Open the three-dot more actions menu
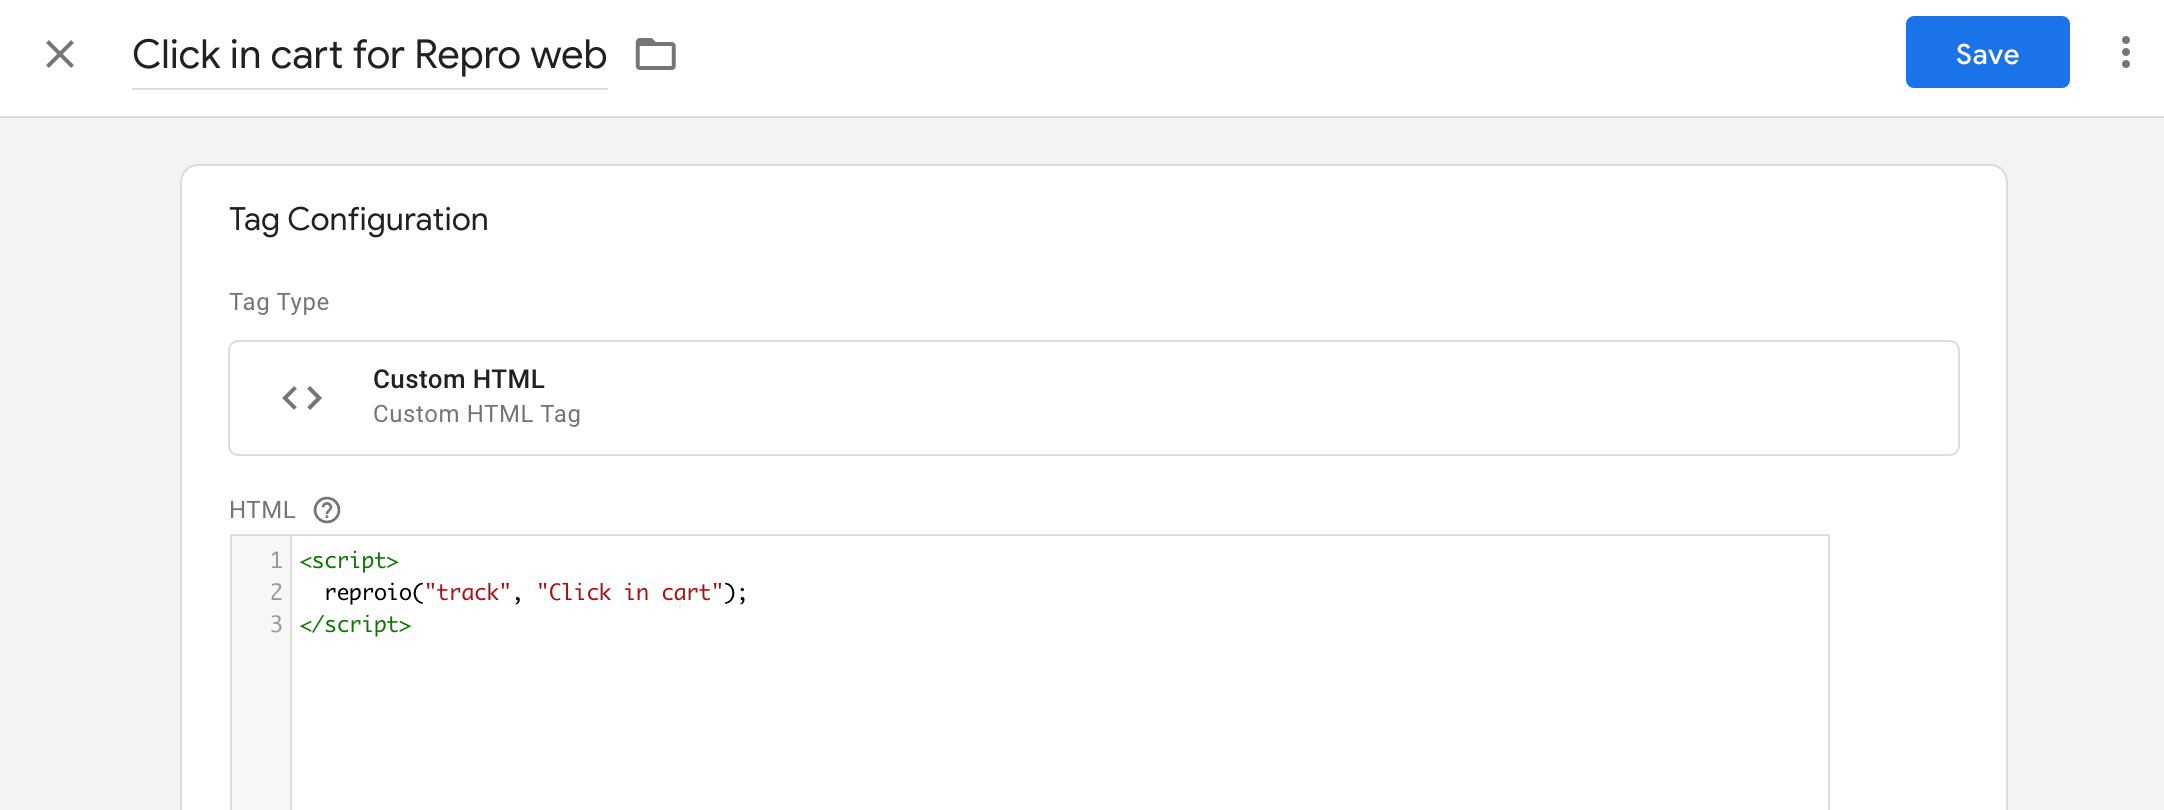The width and height of the screenshot is (2164, 810). 2125,52
